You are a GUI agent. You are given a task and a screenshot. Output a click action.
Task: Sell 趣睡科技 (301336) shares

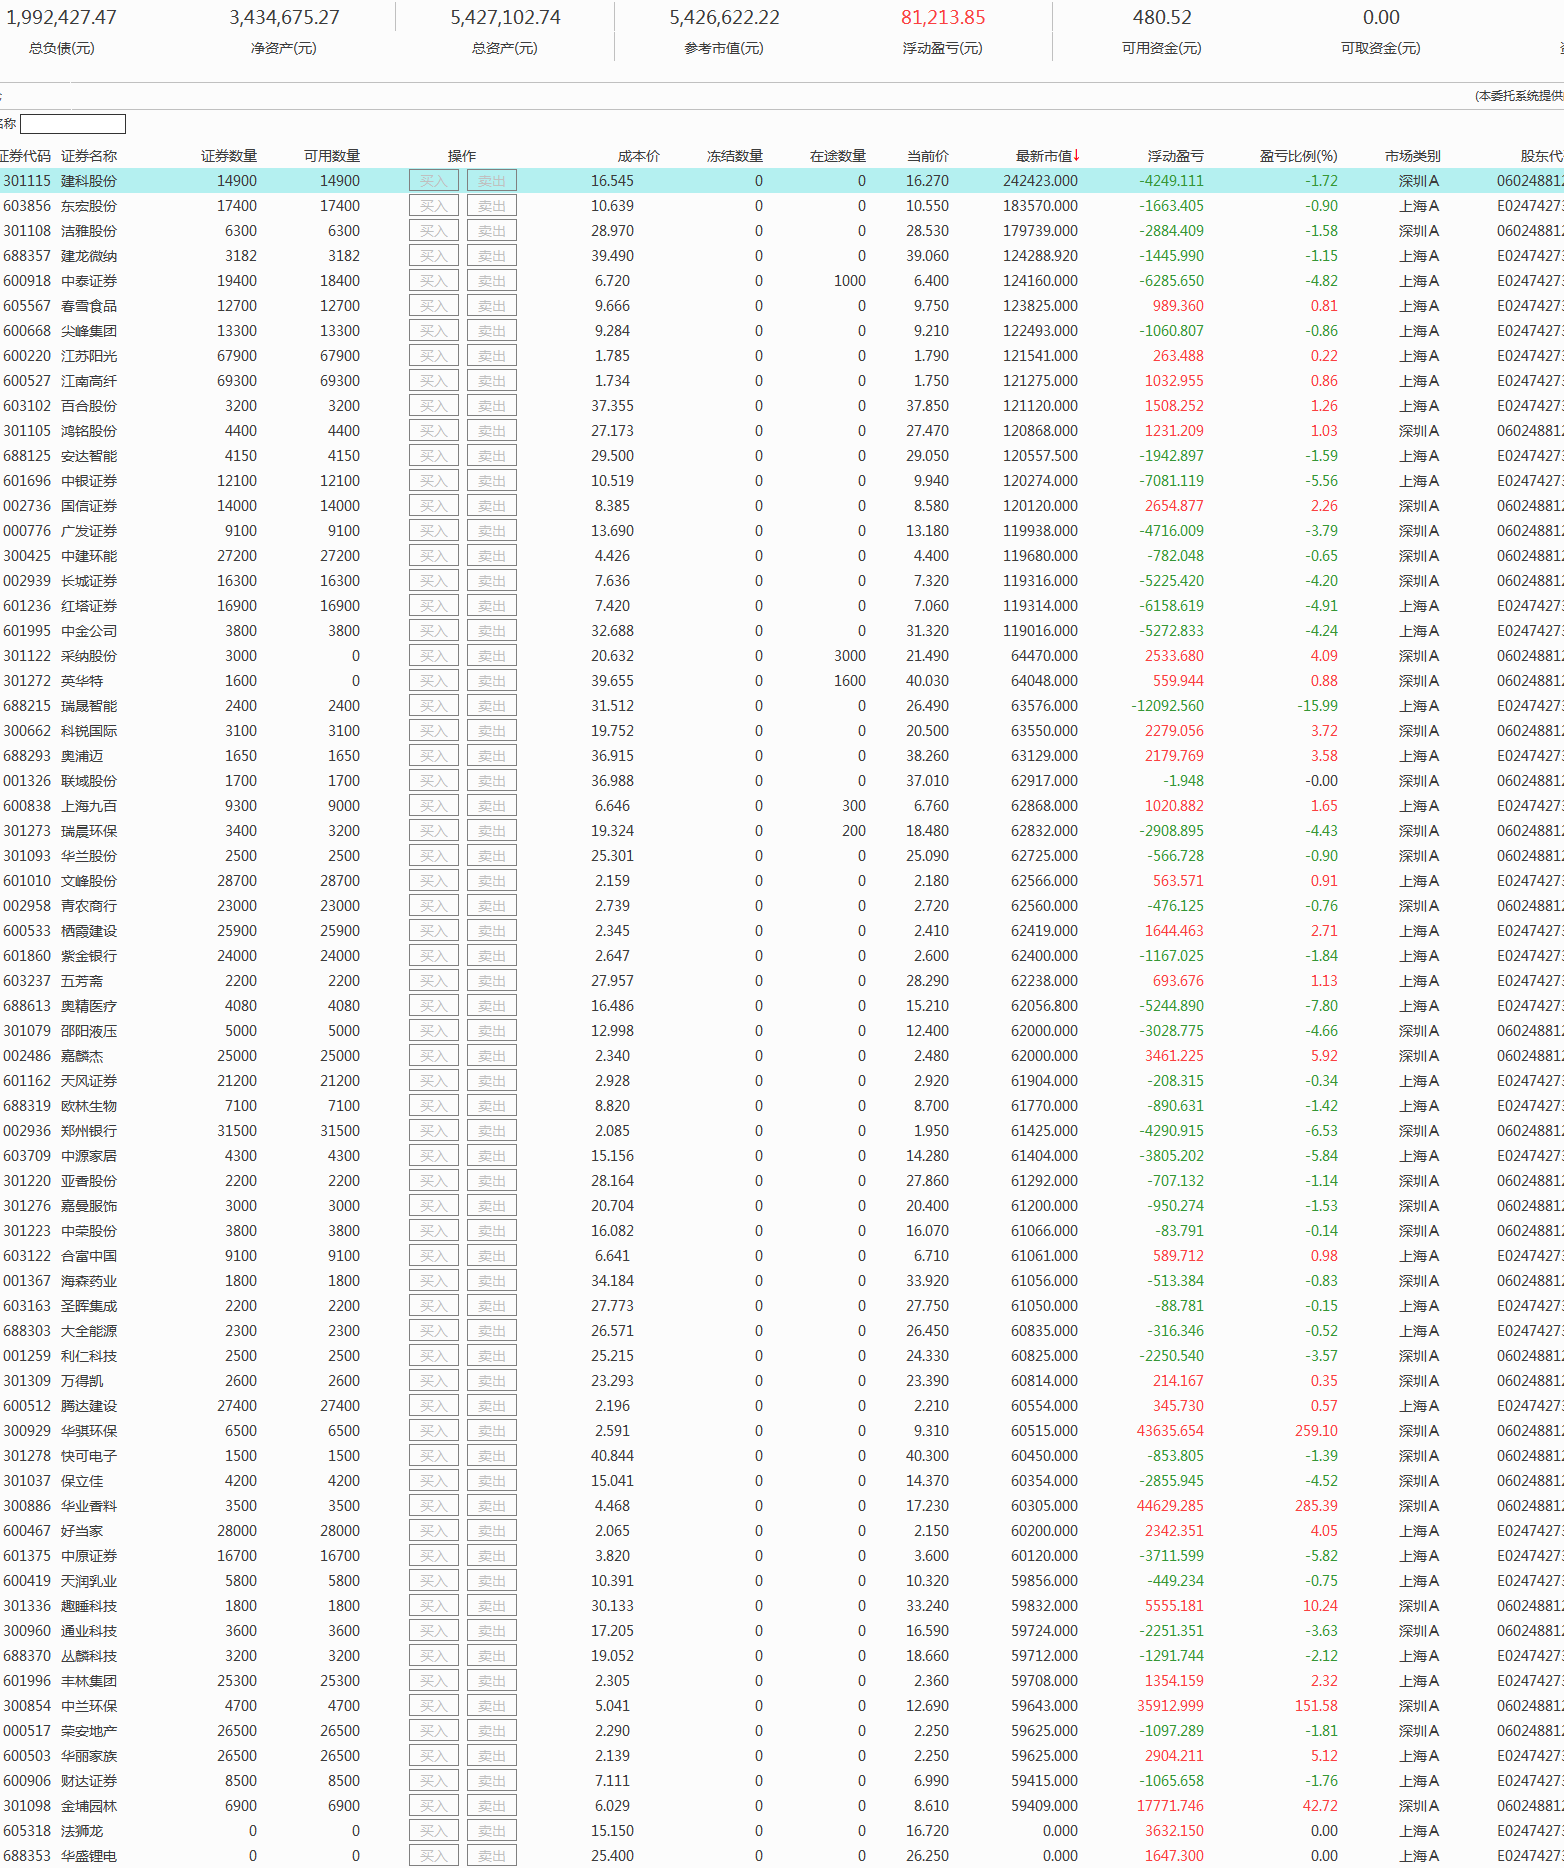(x=491, y=1606)
